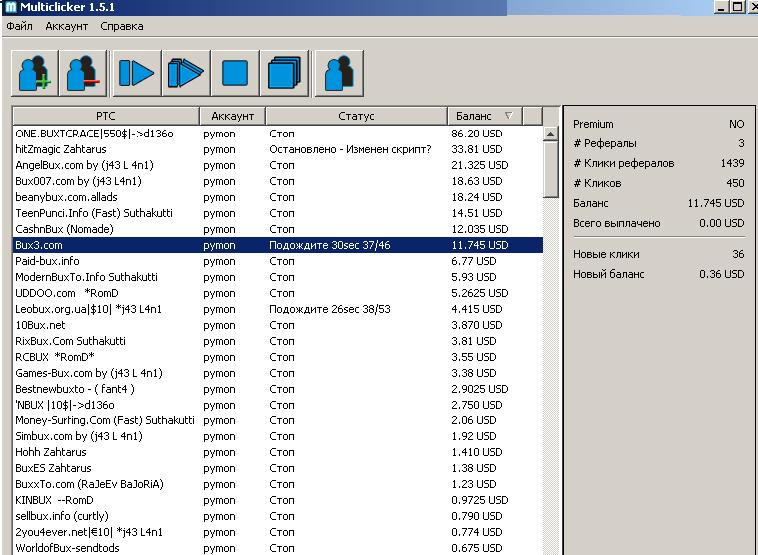Open the Файл menu
Viewport: 758px width, 555px height.
pos(19,26)
